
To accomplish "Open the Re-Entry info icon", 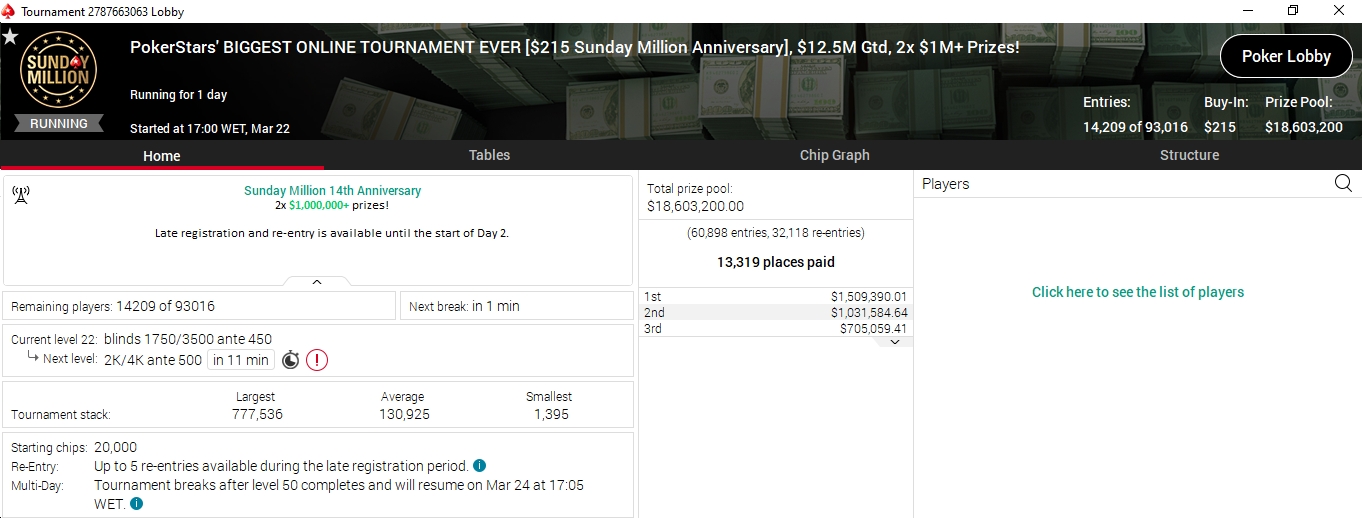I will tap(480, 466).
